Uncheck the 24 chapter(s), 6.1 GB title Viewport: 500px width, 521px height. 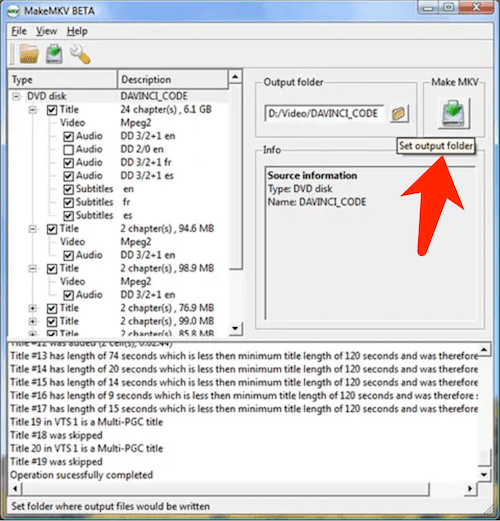[x=52, y=110]
